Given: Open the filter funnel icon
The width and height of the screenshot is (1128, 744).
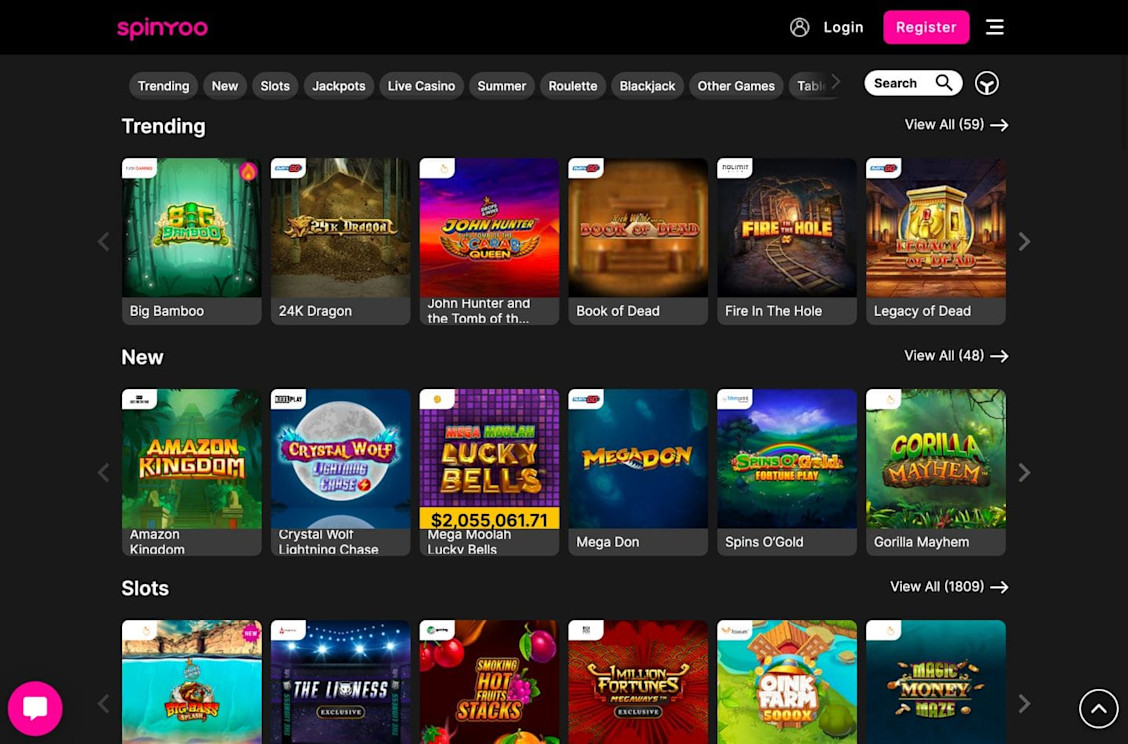Looking at the screenshot, I should tap(986, 83).
